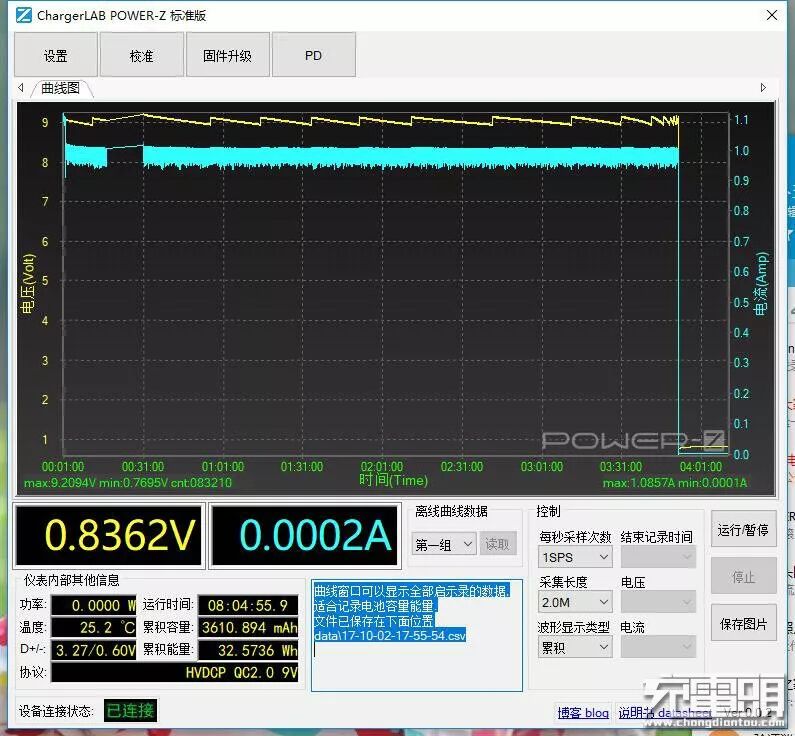The height and width of the screenshot is (736, 795).
Task: Click the 累积能量 value 32.5736 Wh
Action: tap(248, 650)
